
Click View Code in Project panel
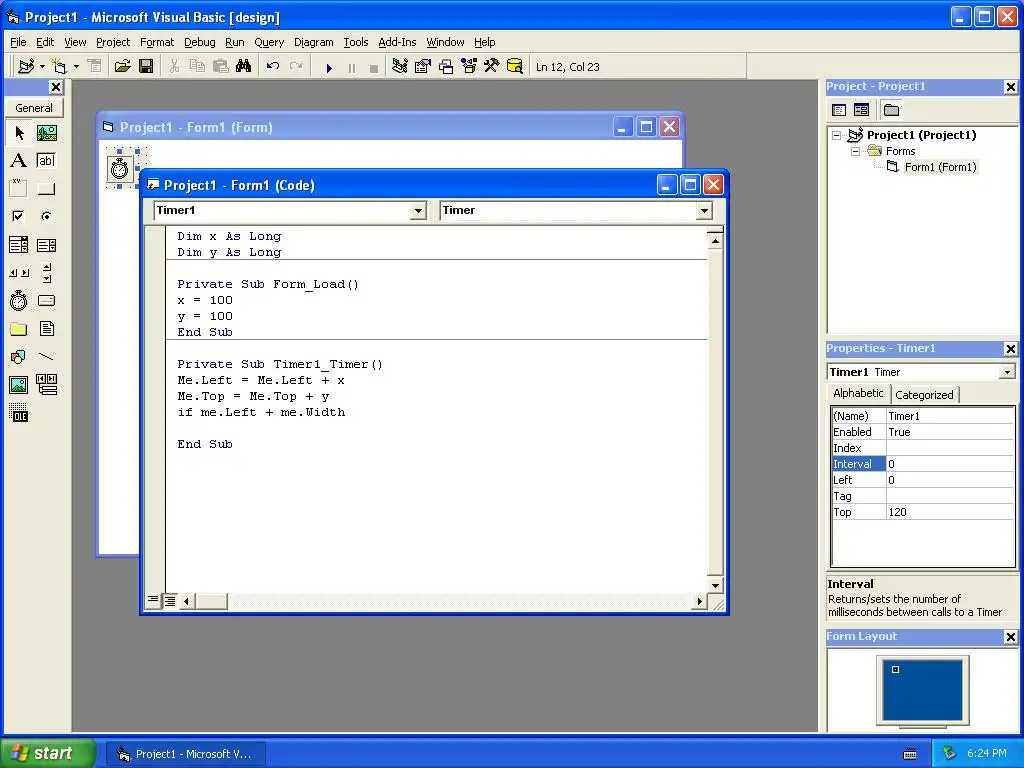(839, 110)
